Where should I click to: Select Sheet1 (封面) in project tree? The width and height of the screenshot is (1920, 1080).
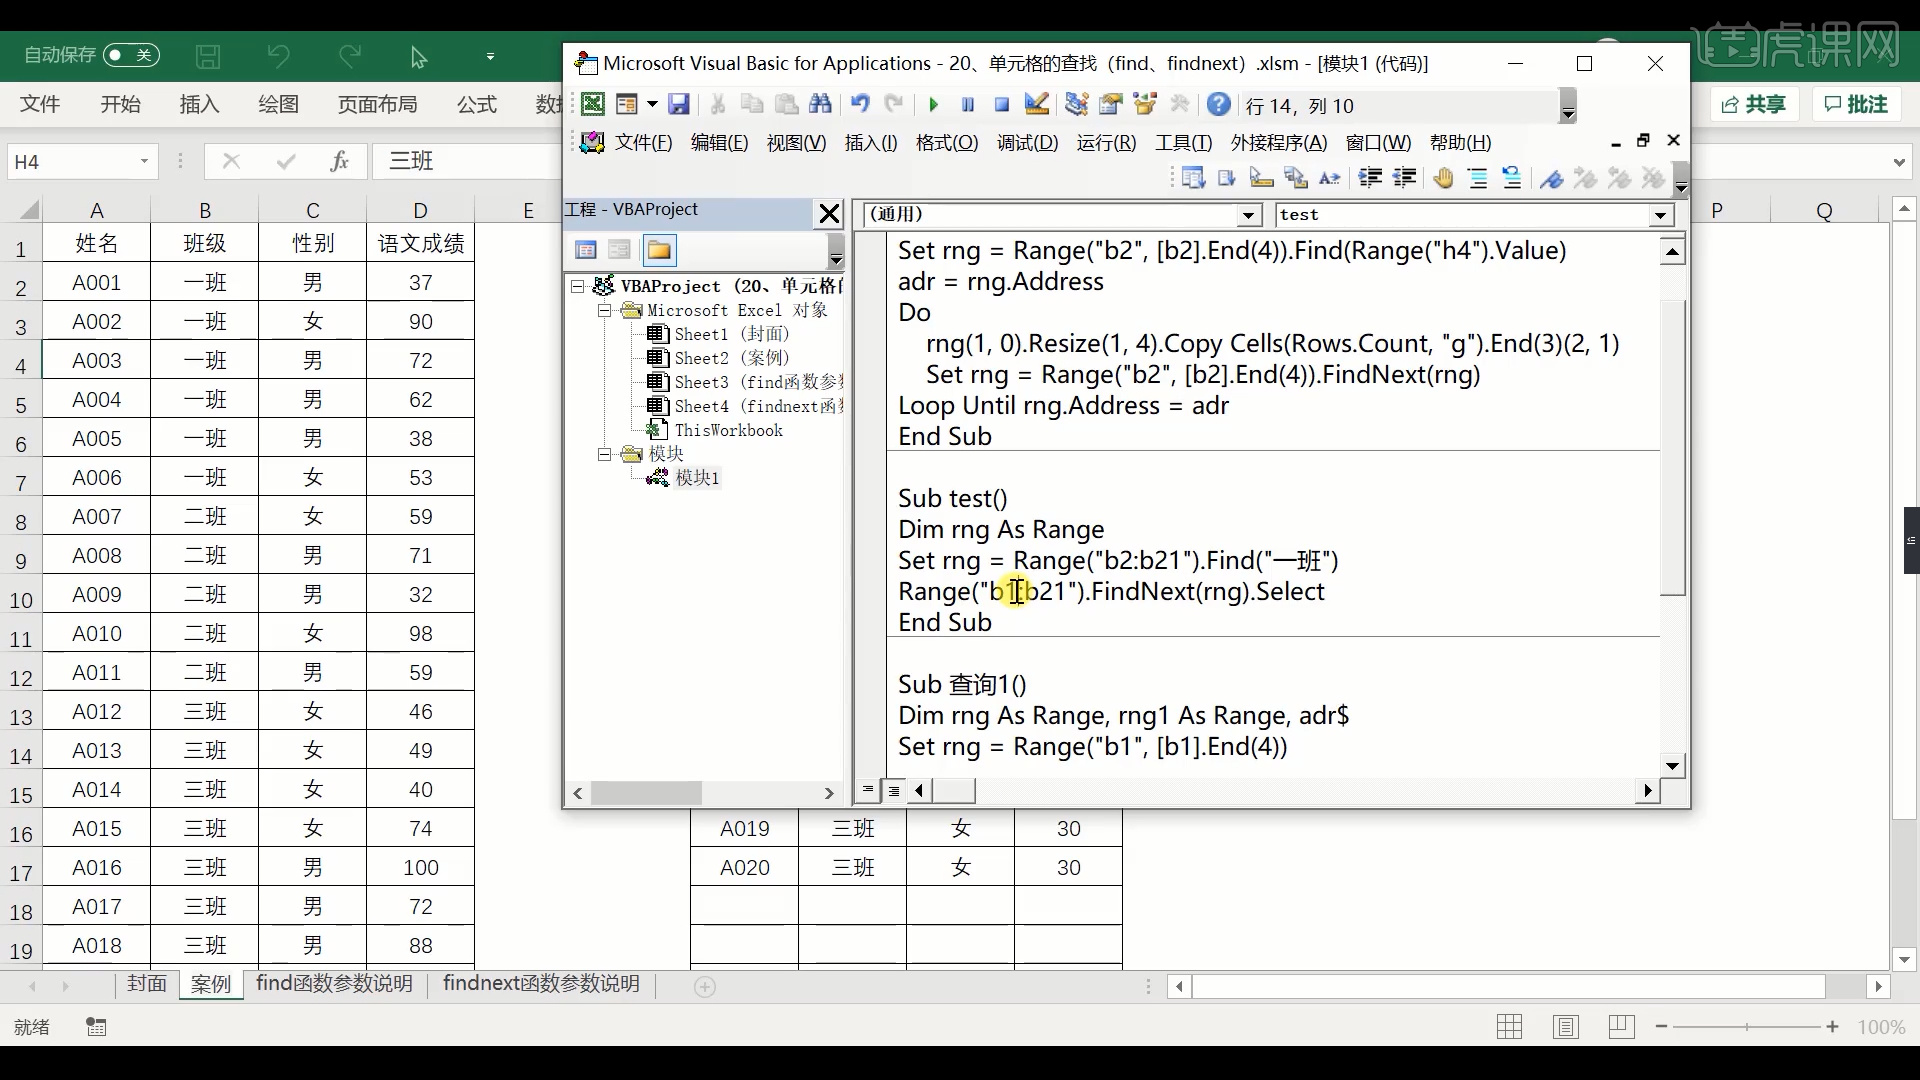point(731,334)
